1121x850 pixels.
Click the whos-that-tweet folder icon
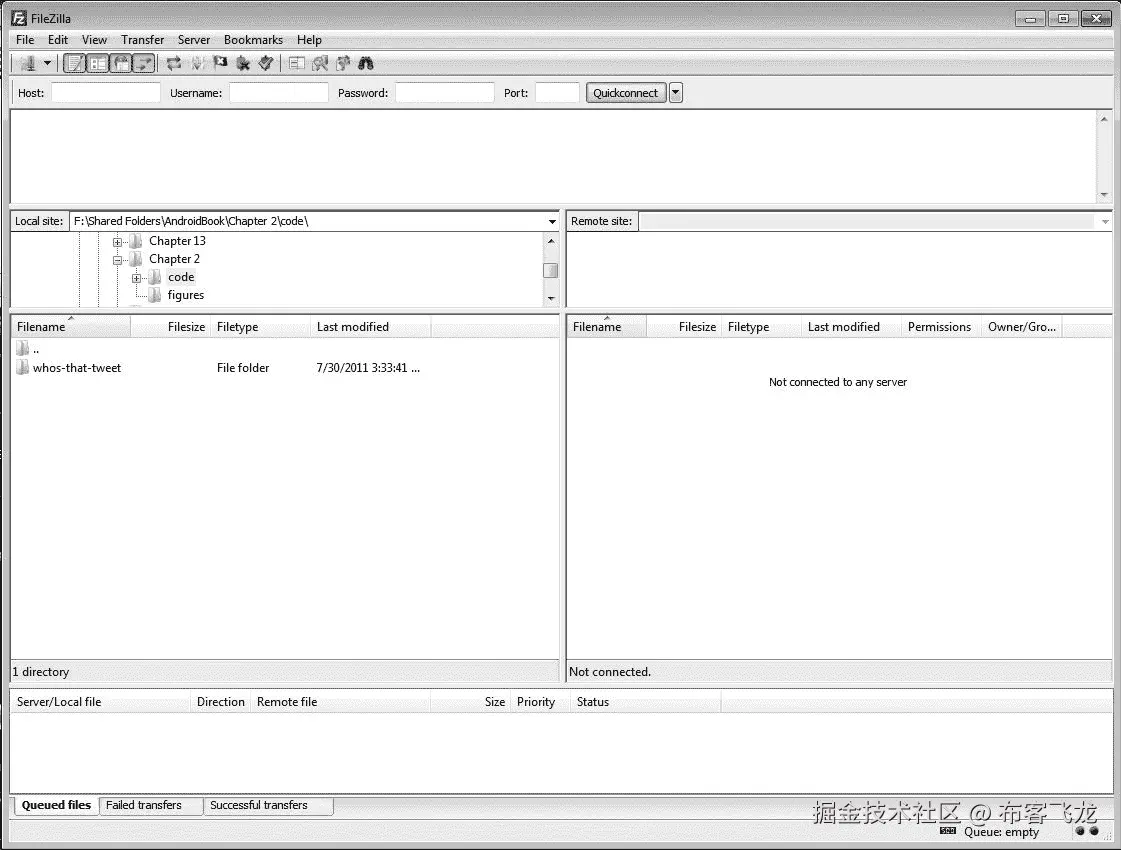coord(22,367)
